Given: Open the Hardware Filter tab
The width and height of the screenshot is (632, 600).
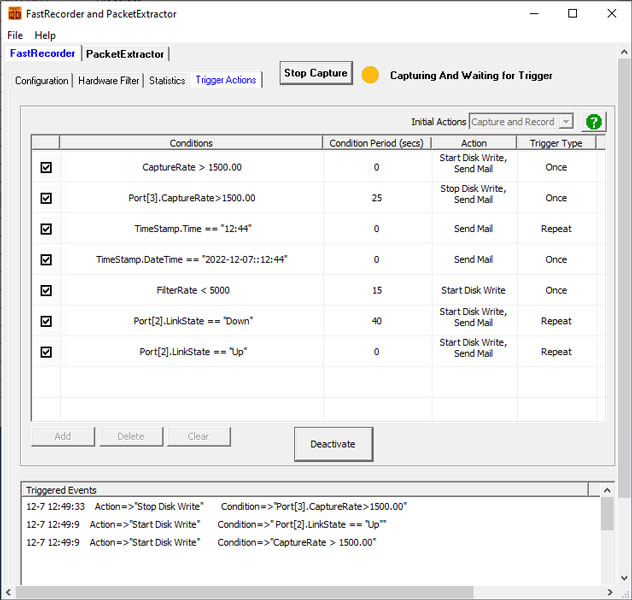Looking at the screenshot, I should [x=108, y=81].
